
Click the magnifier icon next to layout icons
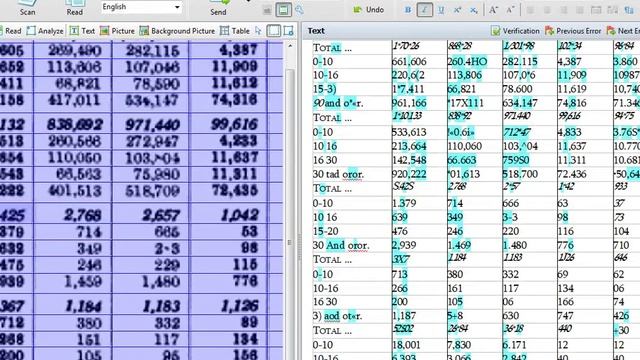coord(299,10)
